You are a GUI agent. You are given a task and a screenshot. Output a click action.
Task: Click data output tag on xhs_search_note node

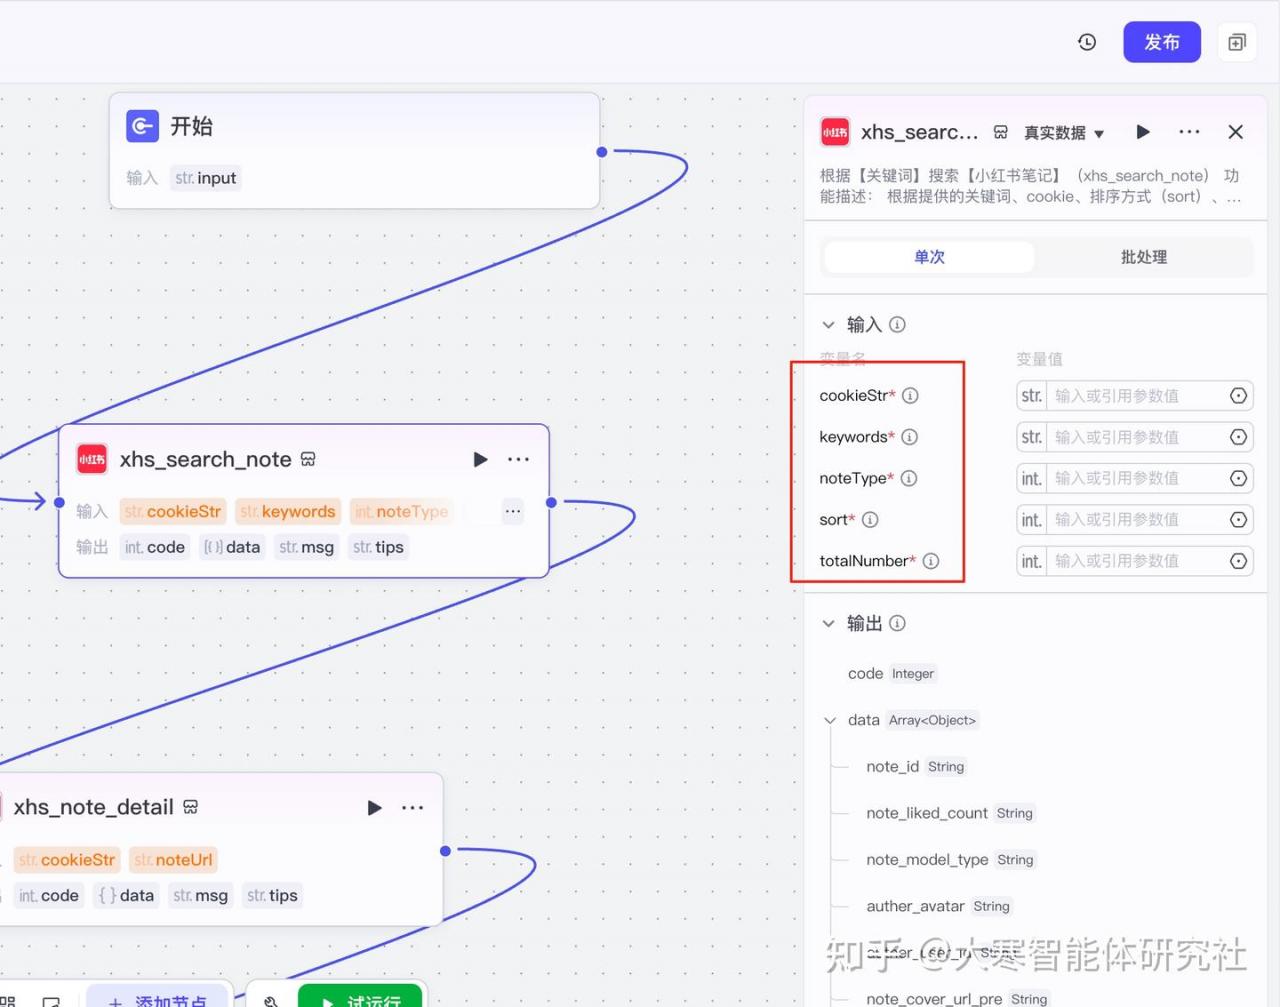pyautogui.click(x=232, y=547)
